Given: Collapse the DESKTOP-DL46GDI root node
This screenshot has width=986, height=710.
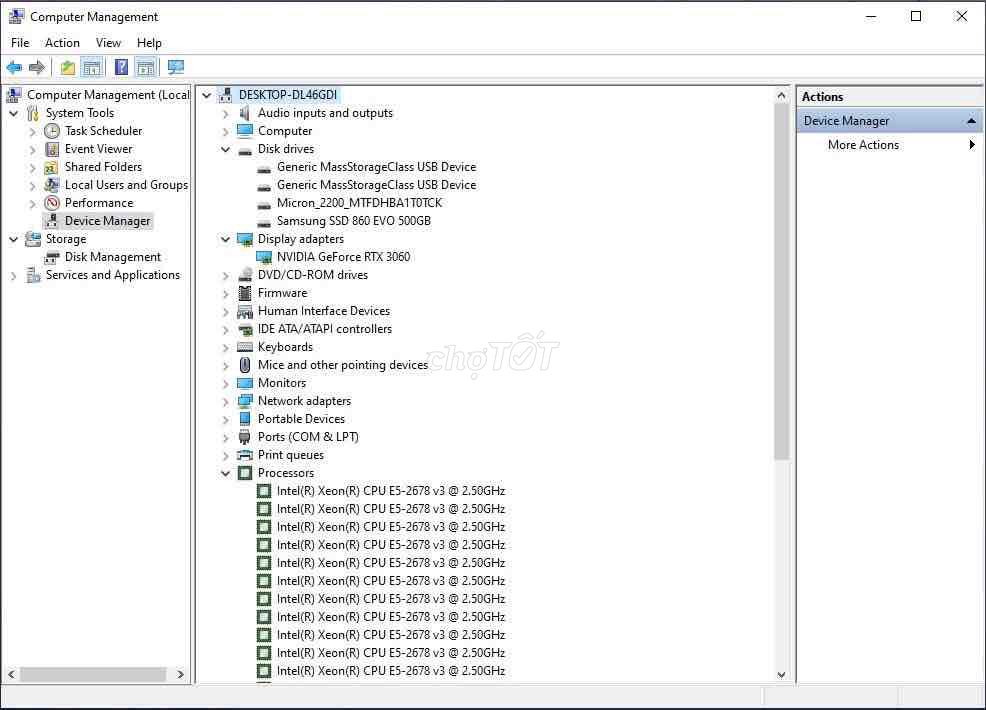Looking at the screenshot, I should [207, 95].
